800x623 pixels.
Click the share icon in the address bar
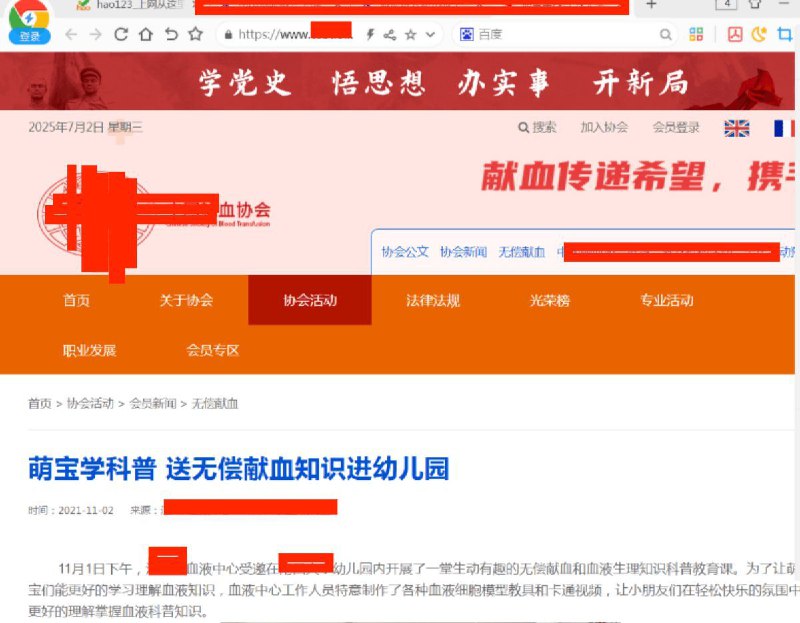coord(392,33)
